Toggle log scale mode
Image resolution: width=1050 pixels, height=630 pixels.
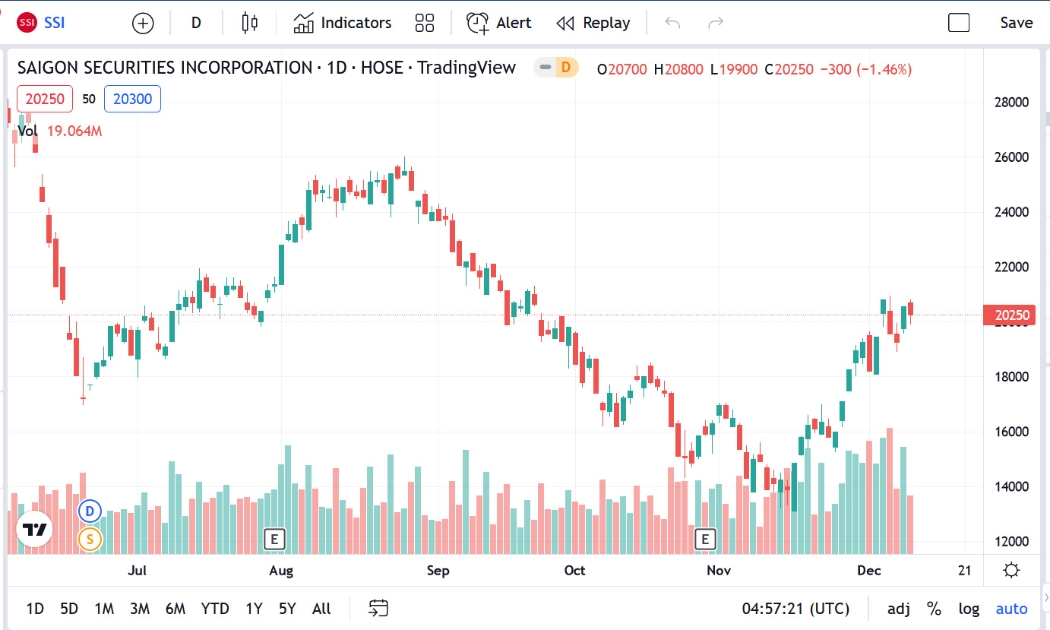pyautogui.click(x=968, y=609)
